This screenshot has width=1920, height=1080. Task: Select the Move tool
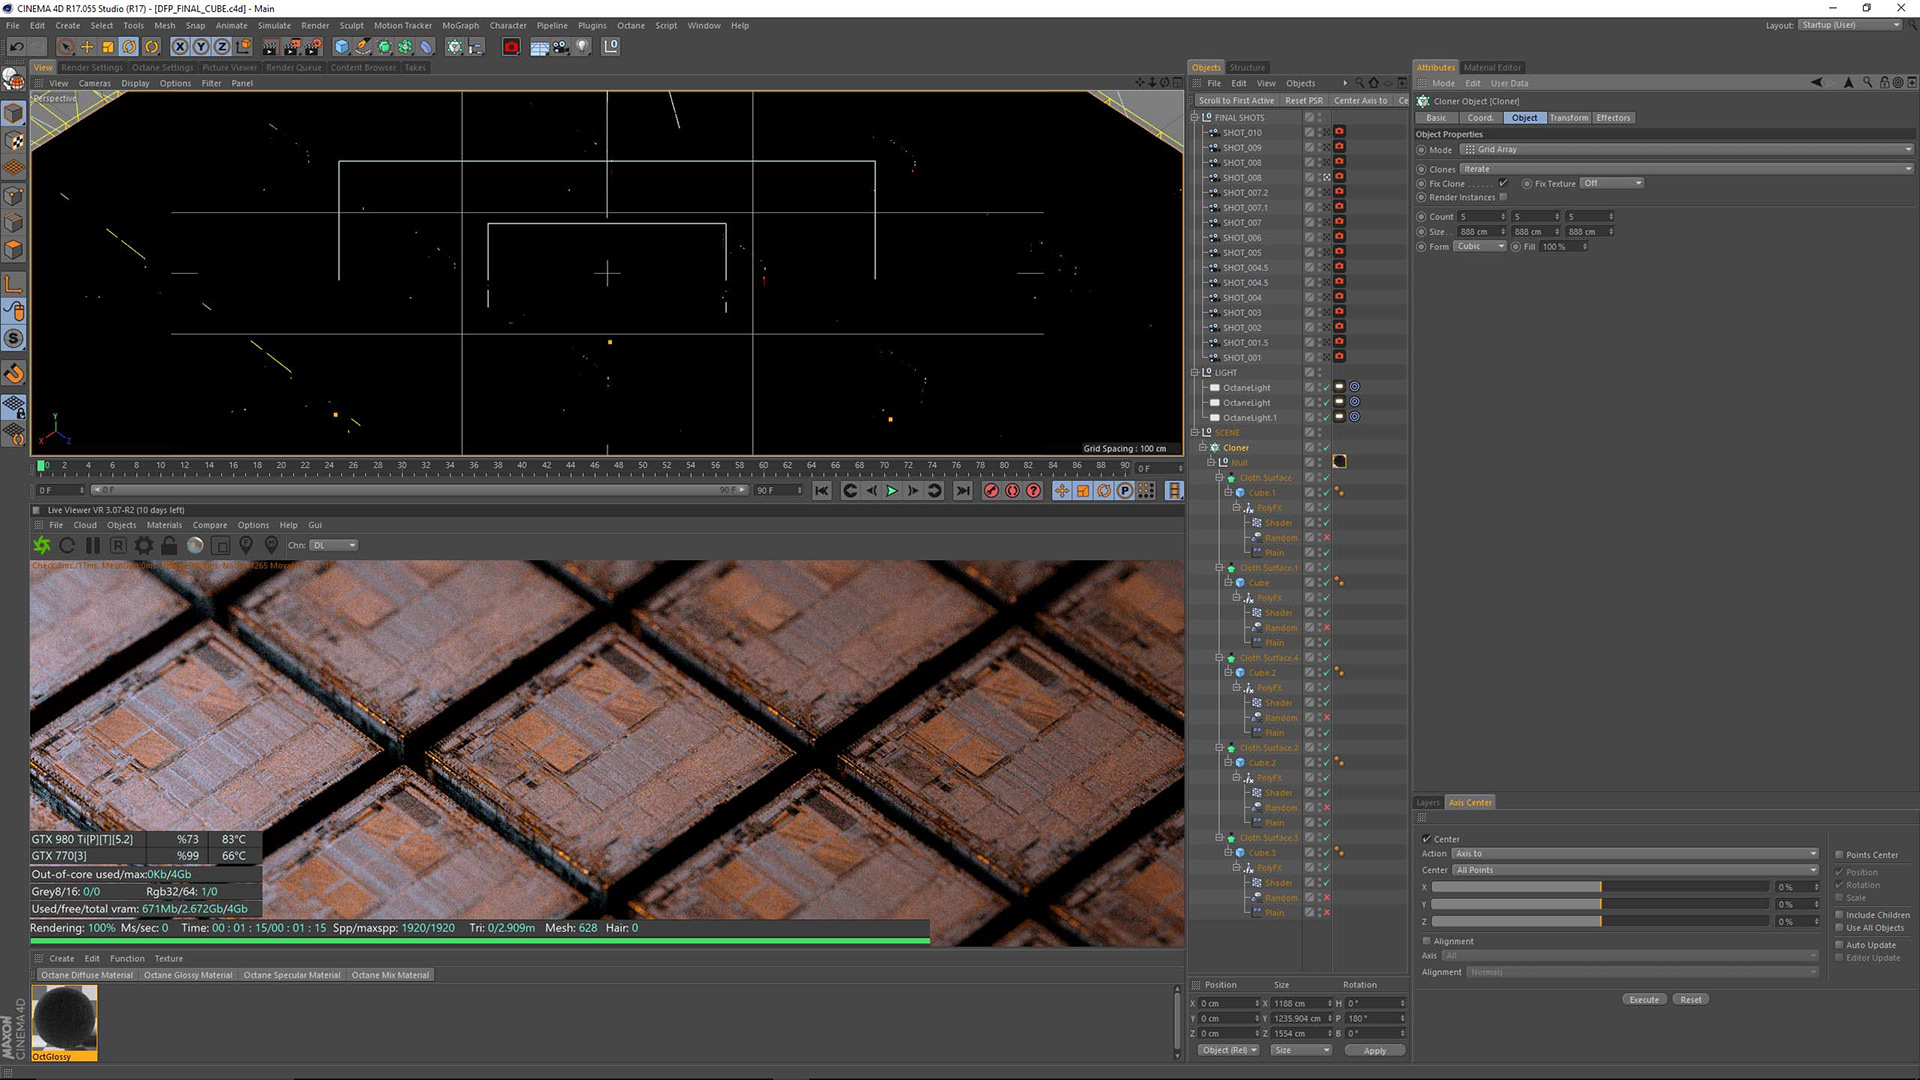tap(87, 46)
